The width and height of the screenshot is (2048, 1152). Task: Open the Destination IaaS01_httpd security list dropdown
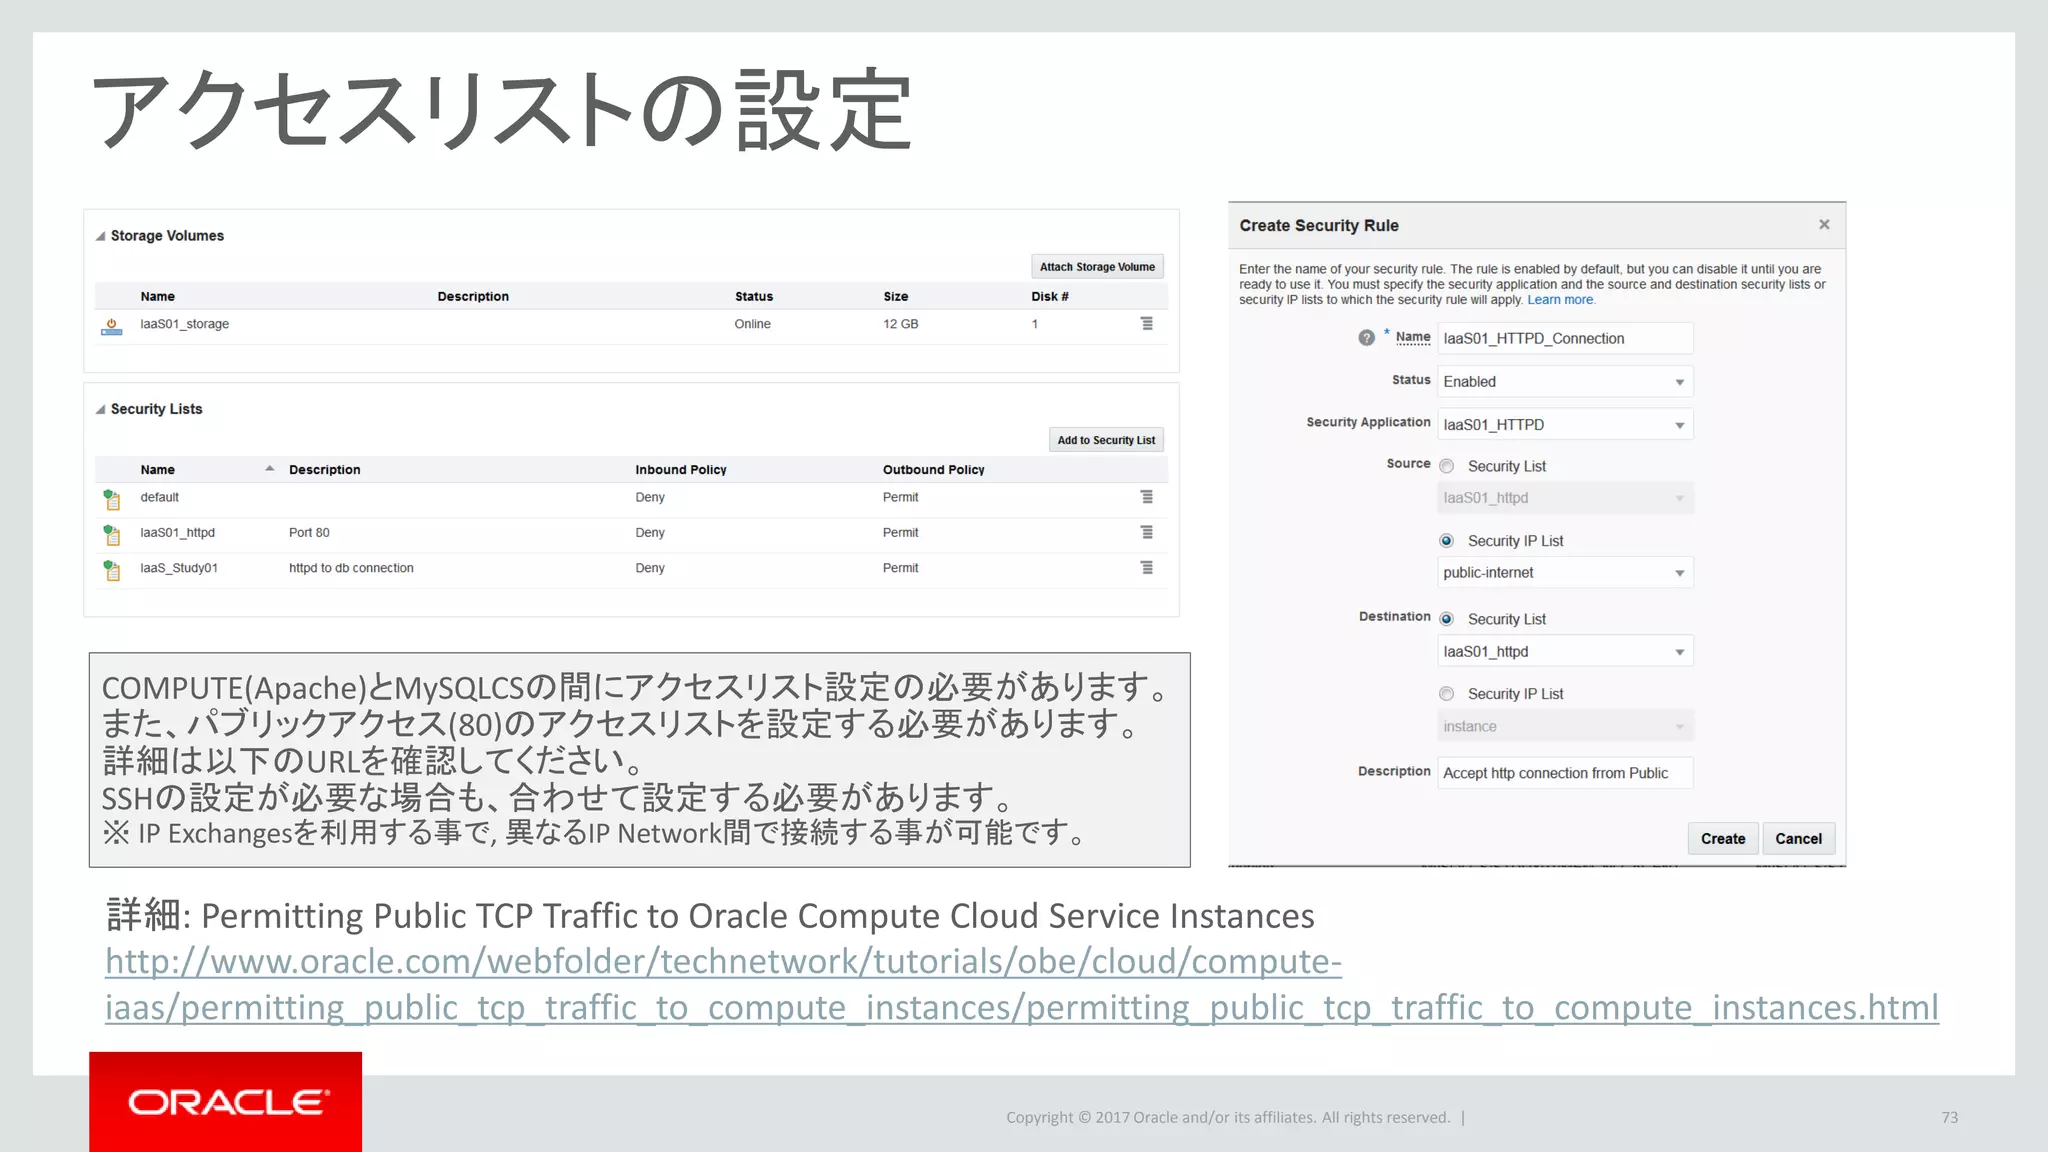(1566, 652)
